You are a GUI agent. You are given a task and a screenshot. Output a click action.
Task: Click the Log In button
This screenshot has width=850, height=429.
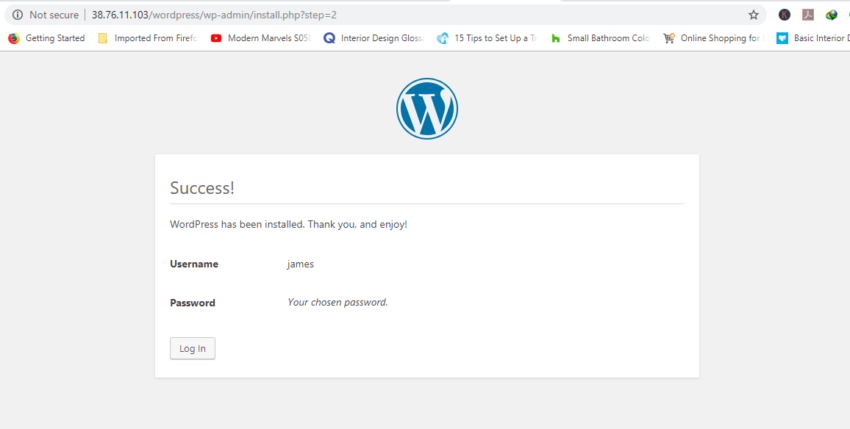192,348
